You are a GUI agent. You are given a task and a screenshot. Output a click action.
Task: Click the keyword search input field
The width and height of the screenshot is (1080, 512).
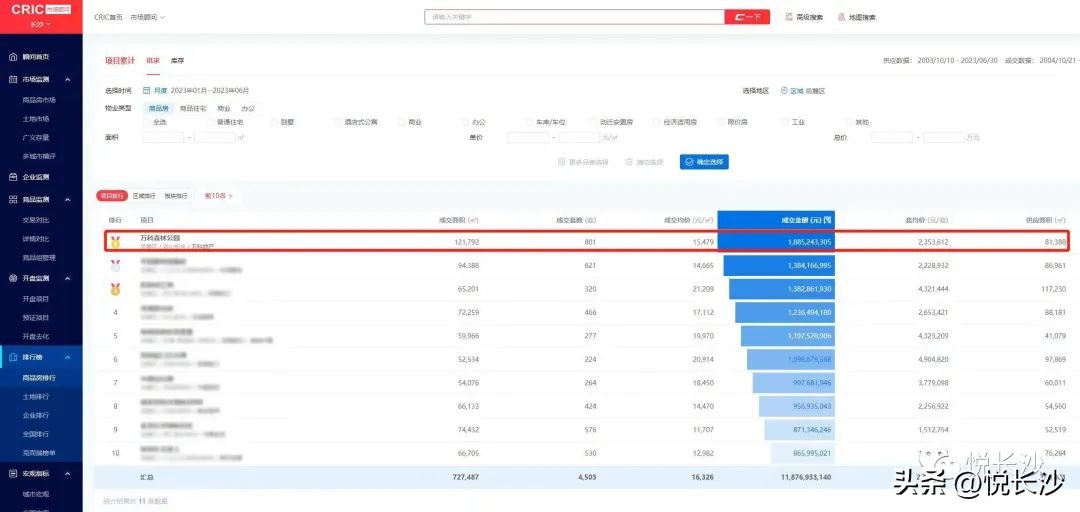tap(574, 17)
